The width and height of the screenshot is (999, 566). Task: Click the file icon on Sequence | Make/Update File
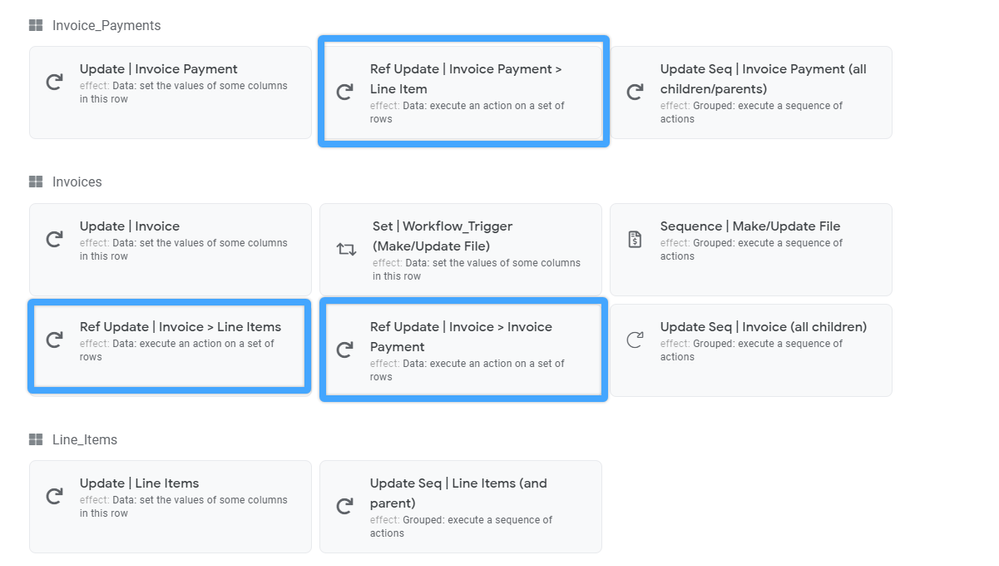pyautogui.click(x=635, y=240)
